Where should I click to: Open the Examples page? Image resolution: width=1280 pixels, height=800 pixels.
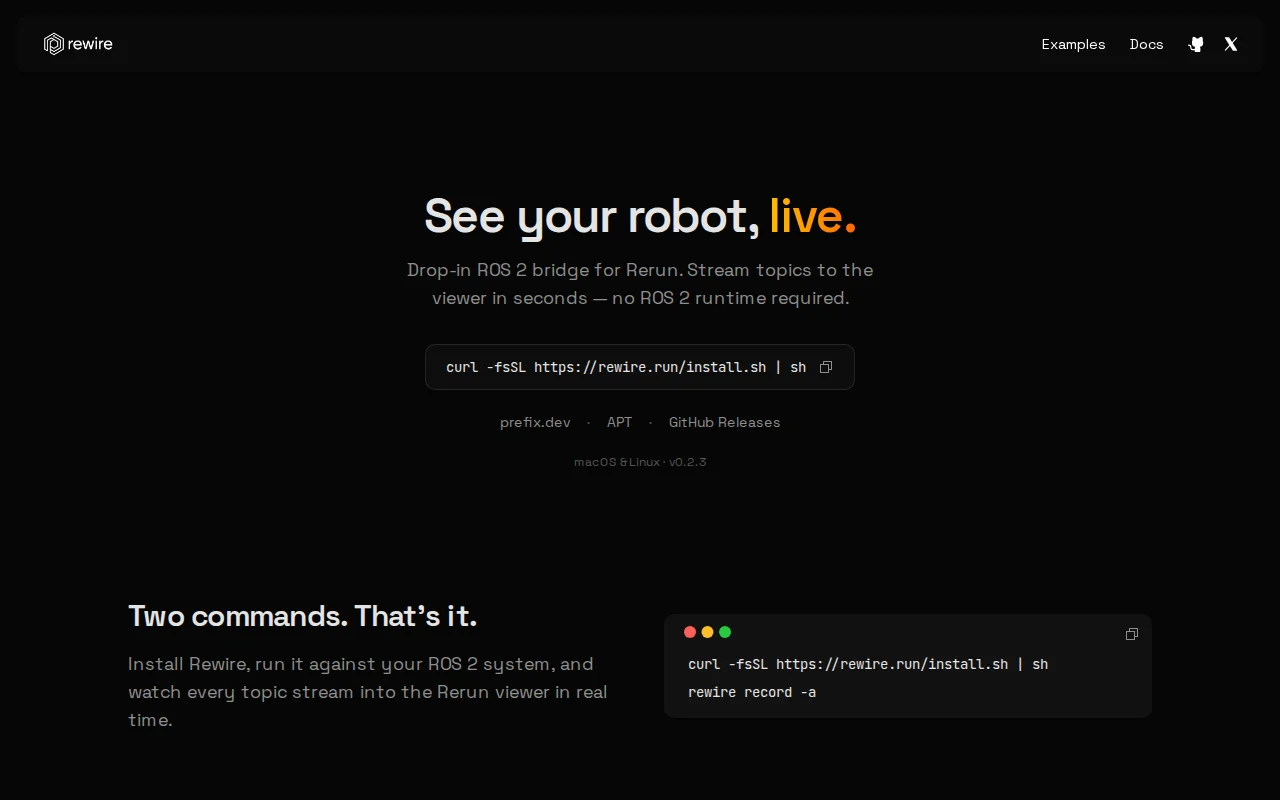[x=1073, y=44]
